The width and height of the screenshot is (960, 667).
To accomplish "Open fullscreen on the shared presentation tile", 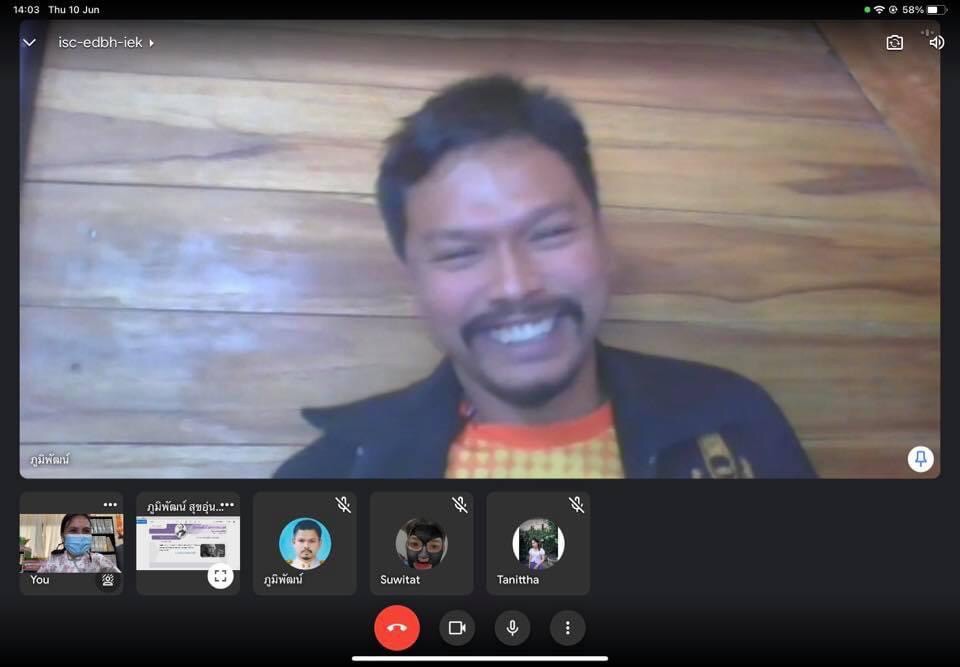I will [220, 575].
